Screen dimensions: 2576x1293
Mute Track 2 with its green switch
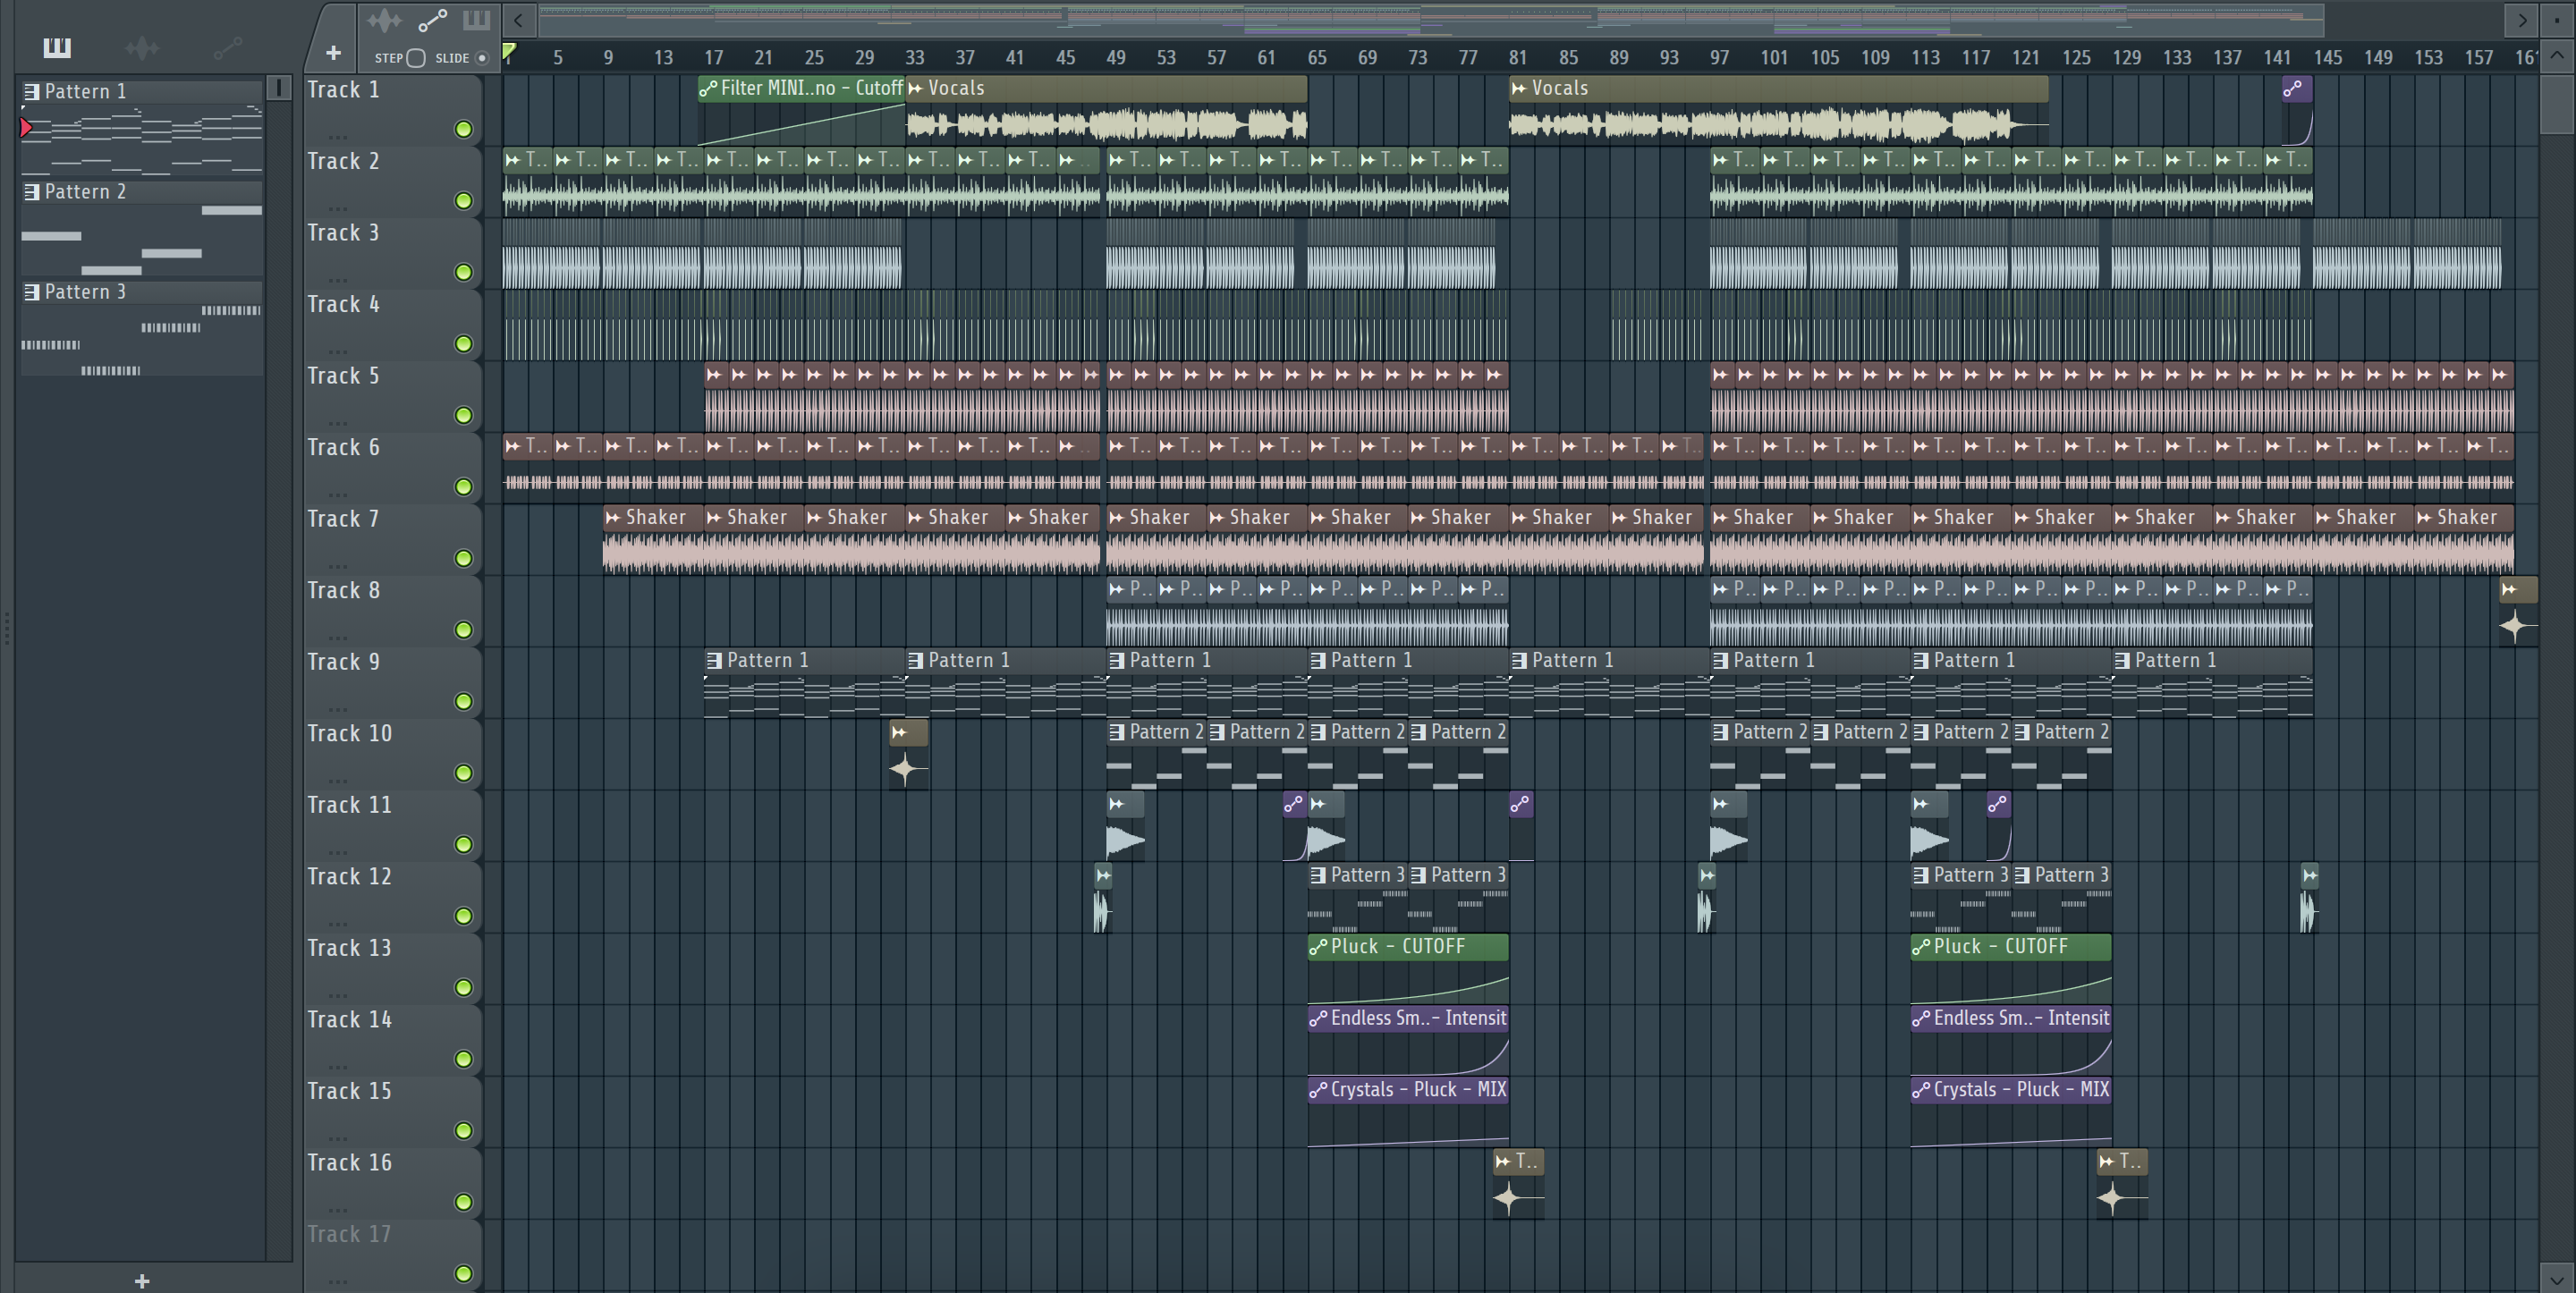click(x=463, y=201)
